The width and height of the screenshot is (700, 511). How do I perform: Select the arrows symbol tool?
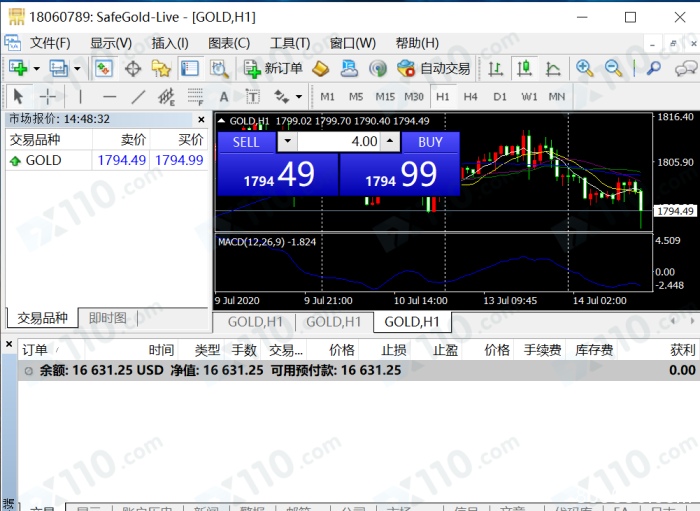click(x=281, y=96)
